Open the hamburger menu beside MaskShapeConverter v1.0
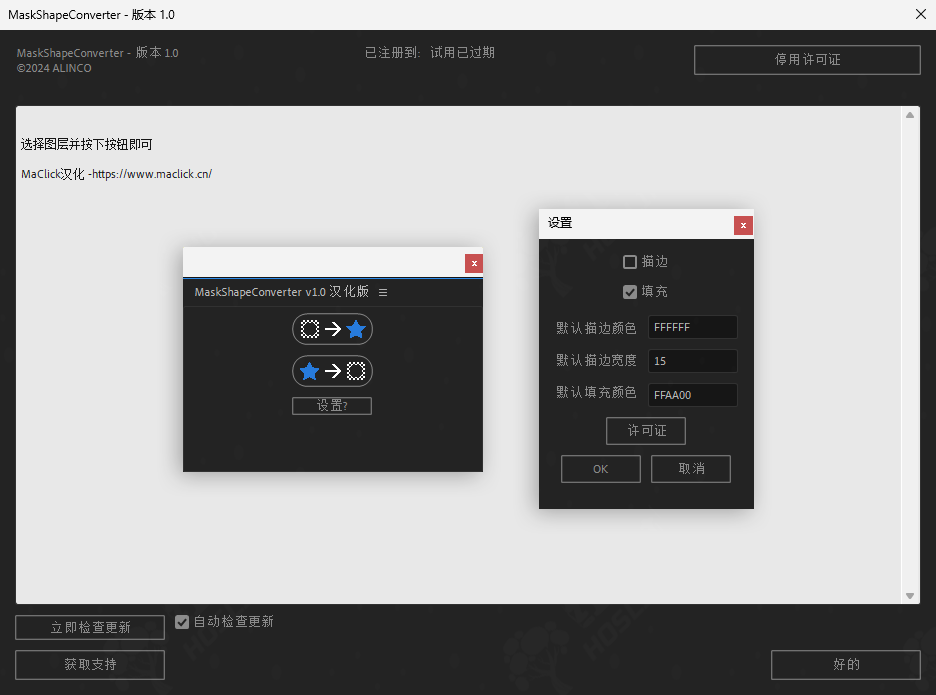 point(383,293)
